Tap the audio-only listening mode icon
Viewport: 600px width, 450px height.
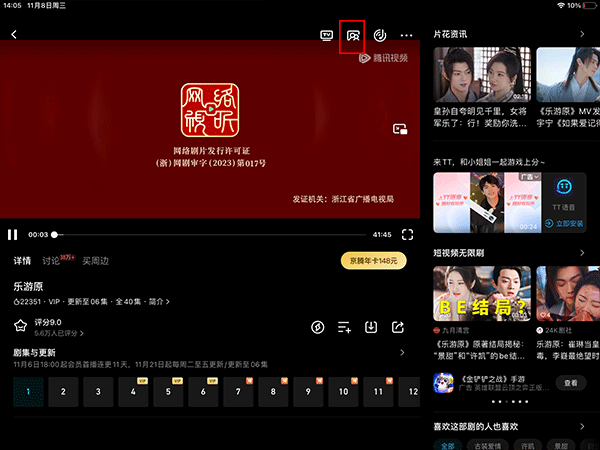380,36
